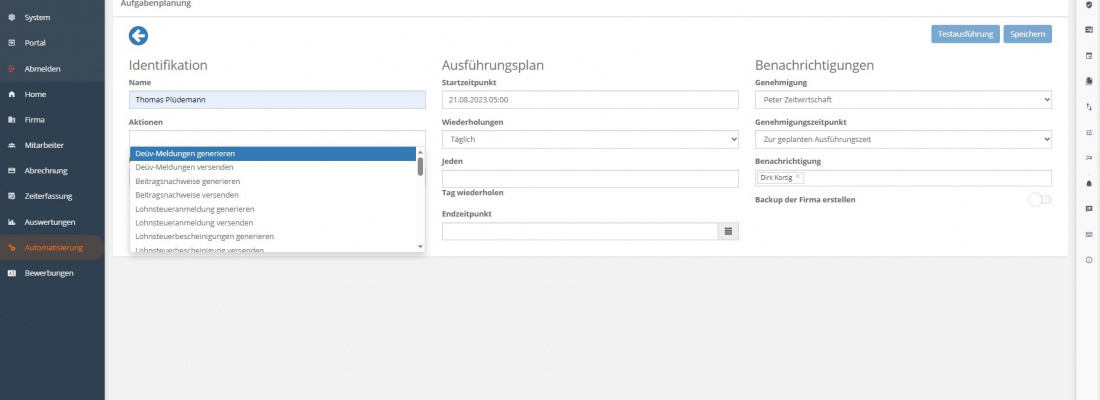Image resolution: width=1100 pixels, height=400 pixels.
Task: Open the Abrechnung text link in sidebar
Action: coord(46,171)
